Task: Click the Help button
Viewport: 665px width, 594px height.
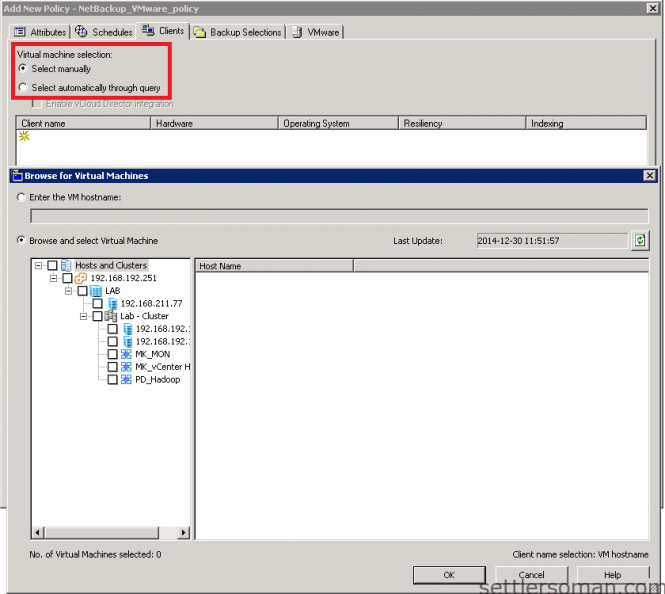Action: click(x=612, y=575)
